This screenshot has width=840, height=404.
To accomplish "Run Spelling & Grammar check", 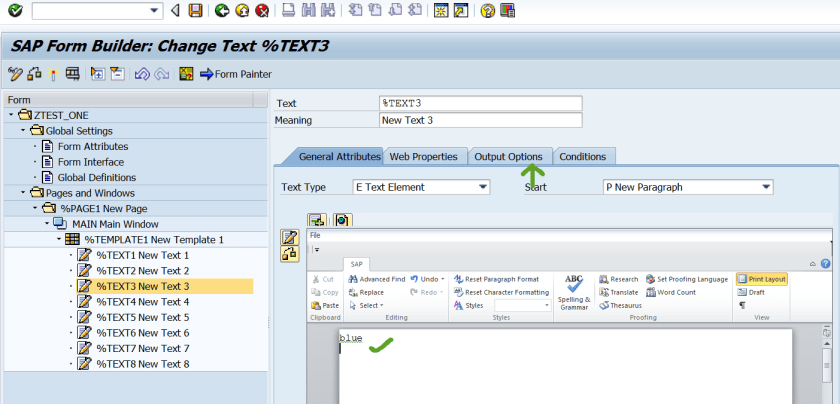I will pos(574,293).
